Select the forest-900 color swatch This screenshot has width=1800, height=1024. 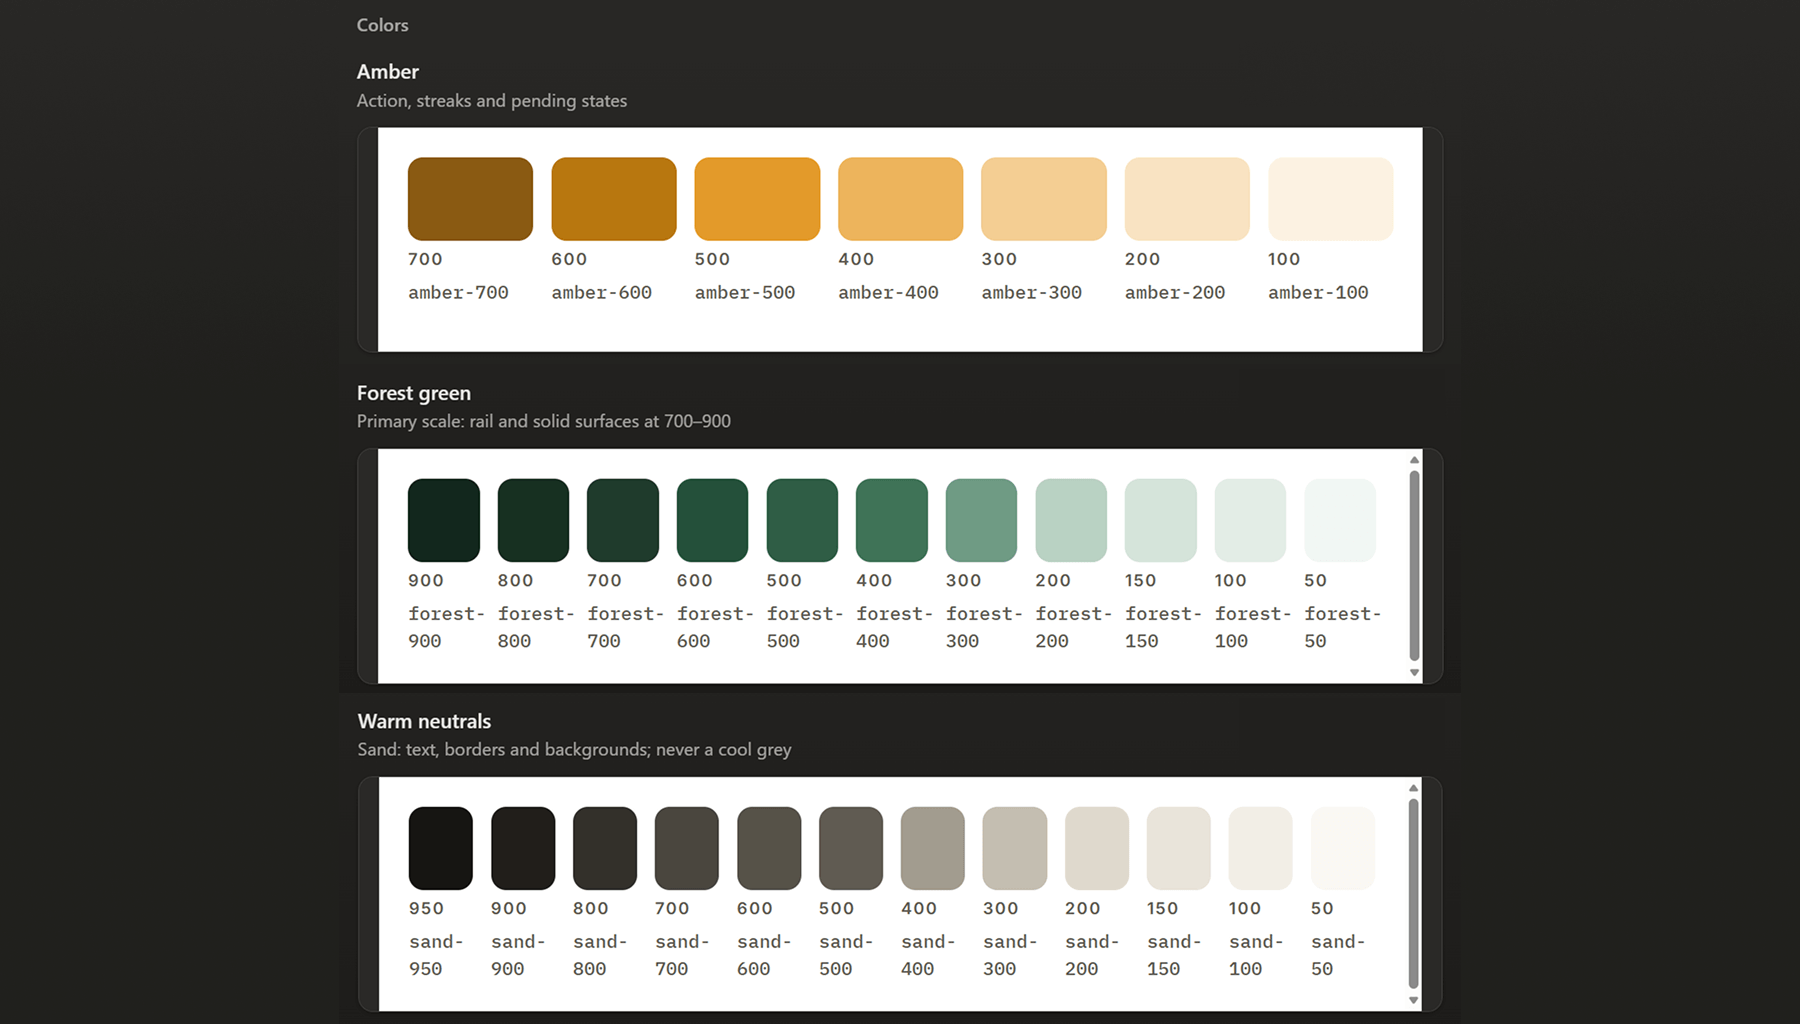[444, 520]
